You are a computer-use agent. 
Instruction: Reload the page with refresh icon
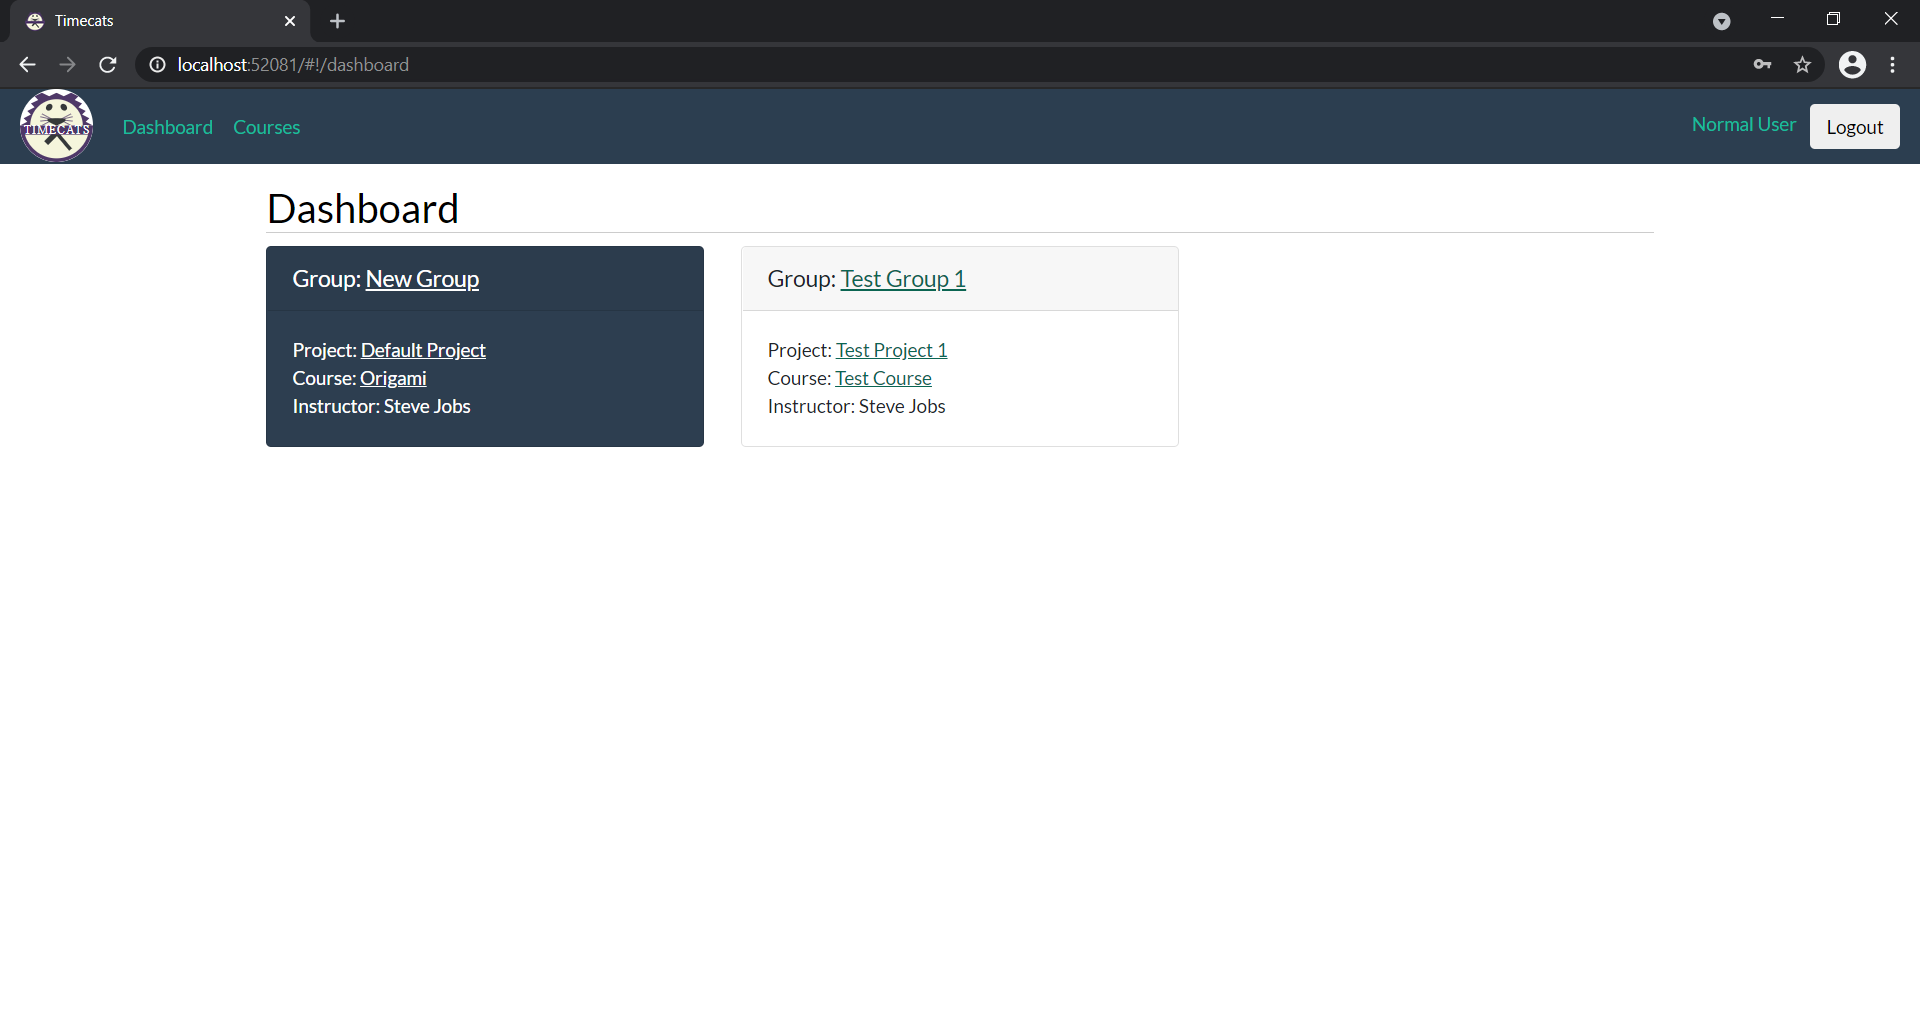click(x=108, y=65)
